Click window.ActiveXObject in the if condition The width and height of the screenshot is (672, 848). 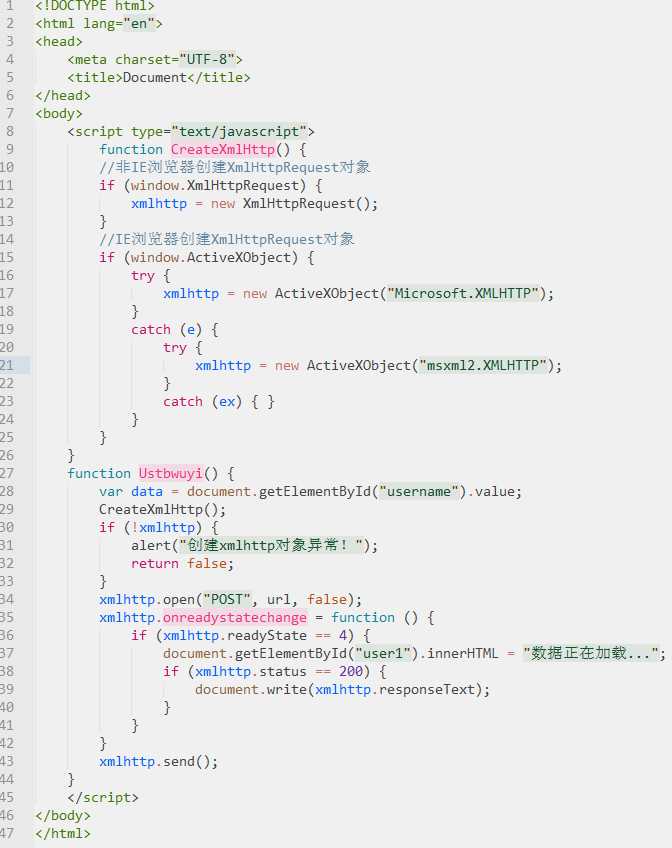pyautogui.click(x=211, y=257)
